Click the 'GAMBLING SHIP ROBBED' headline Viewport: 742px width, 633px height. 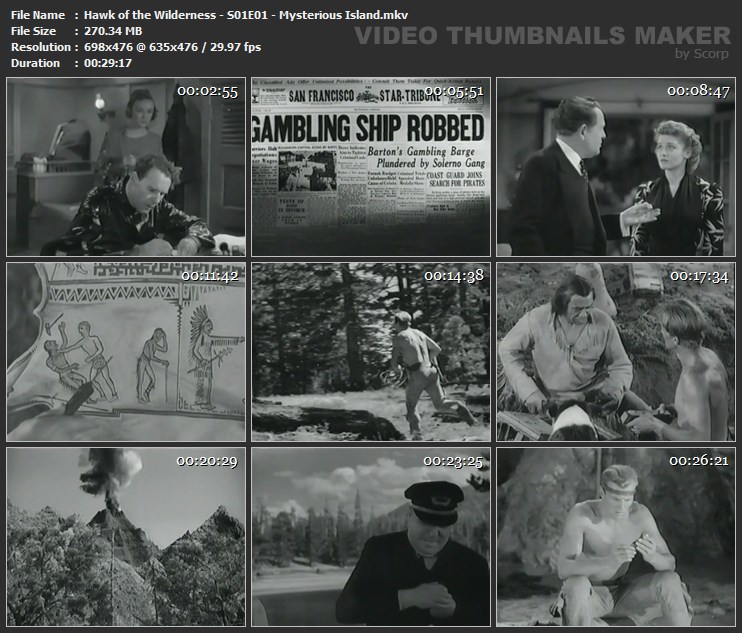point(369,128)
